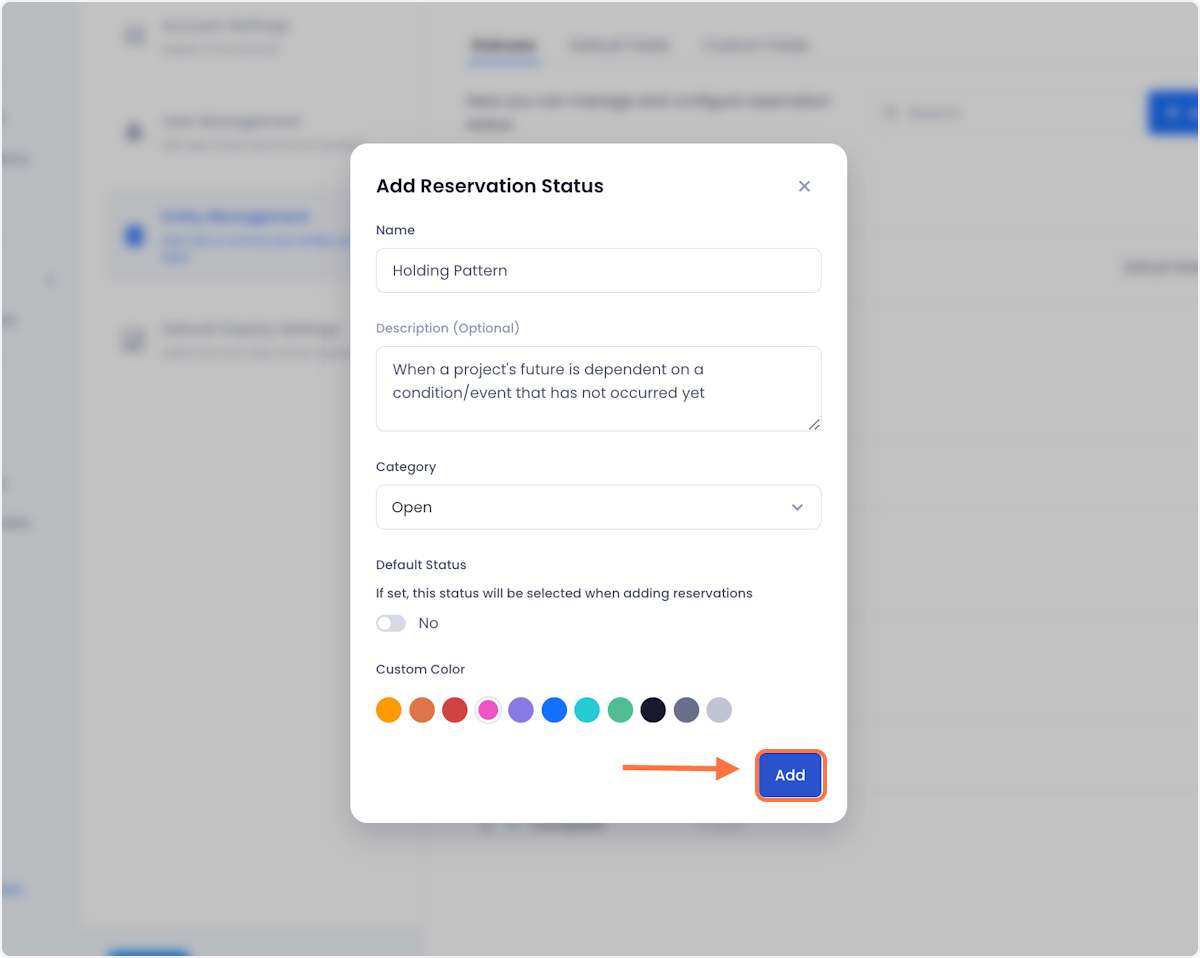Open the Category dropdown
The height and width of the screenshot is (958, 1200).
pos(598,507)
